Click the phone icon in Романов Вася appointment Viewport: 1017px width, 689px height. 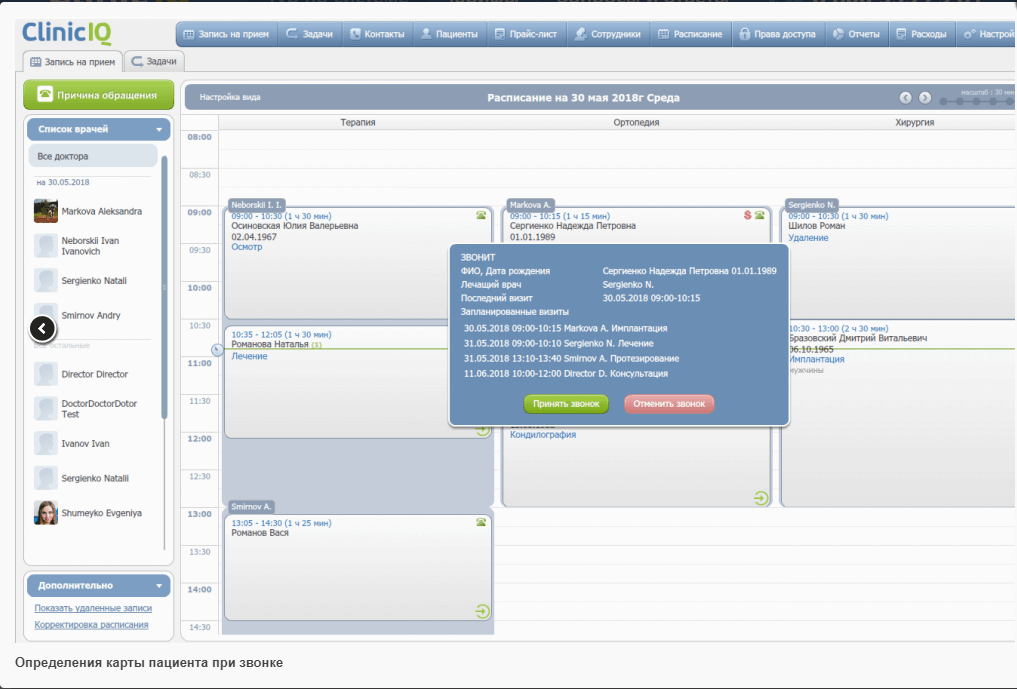point(481,522)
